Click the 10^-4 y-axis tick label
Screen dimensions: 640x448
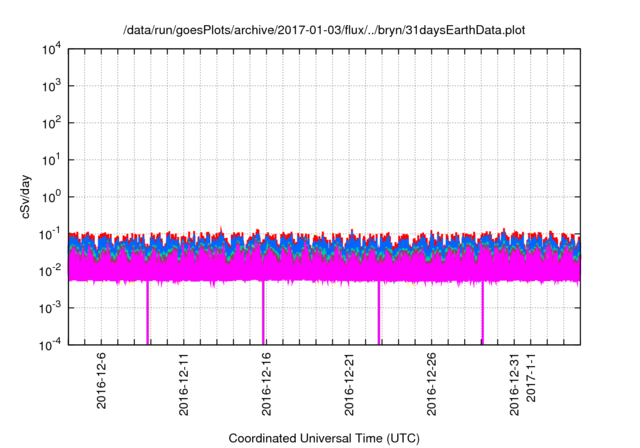pyautogui.click(x=51, y=346)
